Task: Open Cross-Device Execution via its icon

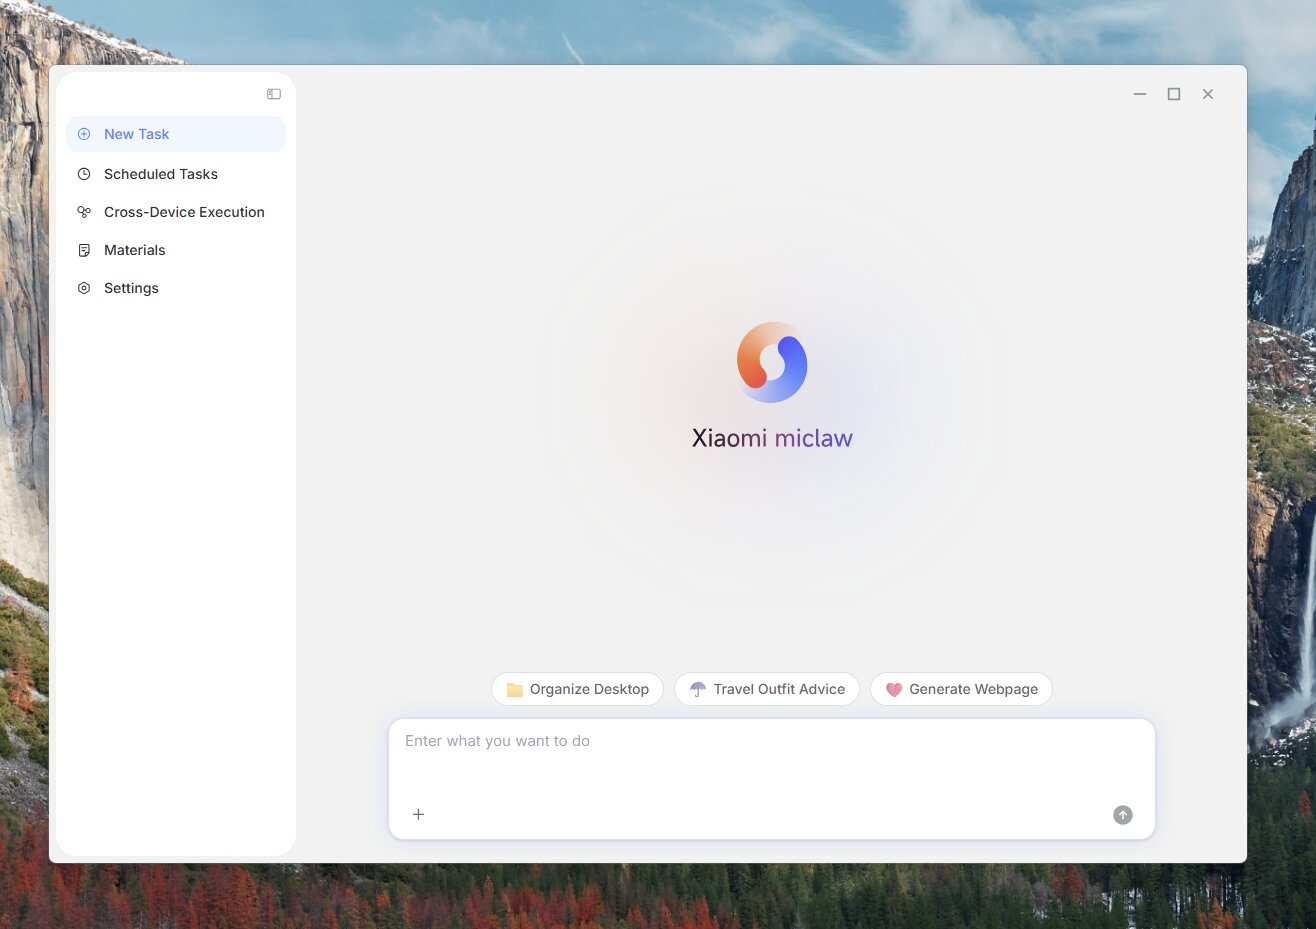Action: 84,211
